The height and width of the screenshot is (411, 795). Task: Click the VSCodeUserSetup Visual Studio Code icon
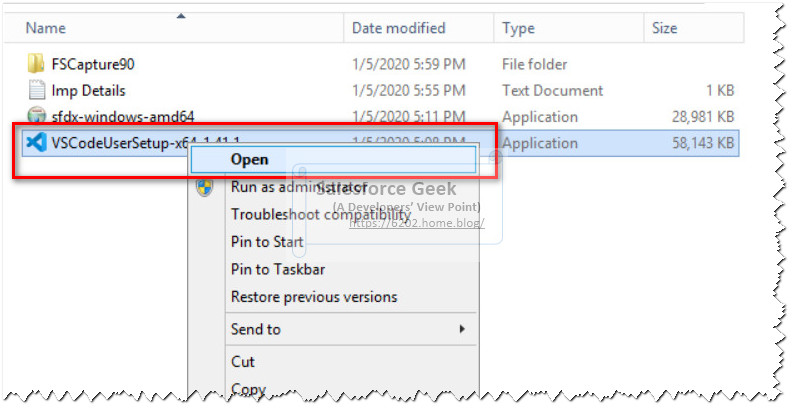click(x=36, y=142)
